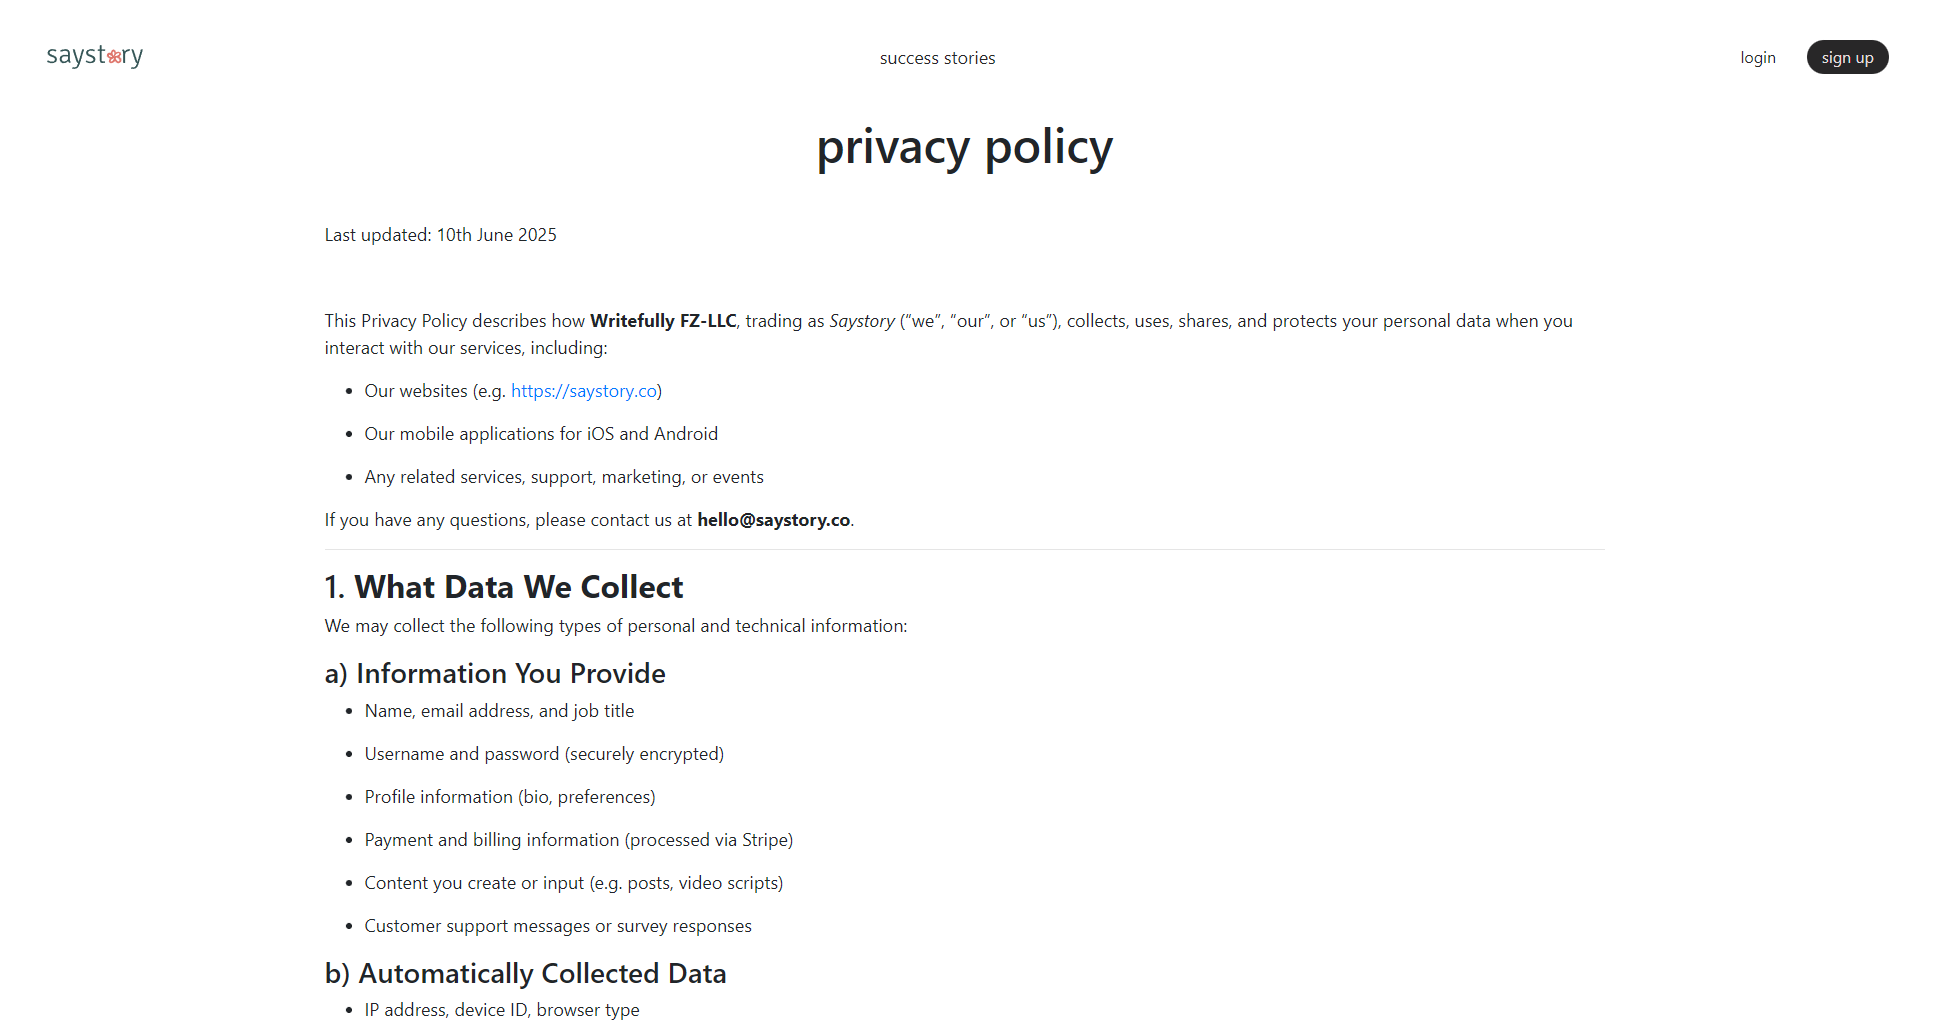Click the Name, email address bullet item
Image resolution: width=1935 pixels, height=1023 pixels.
tap(499, 711)
